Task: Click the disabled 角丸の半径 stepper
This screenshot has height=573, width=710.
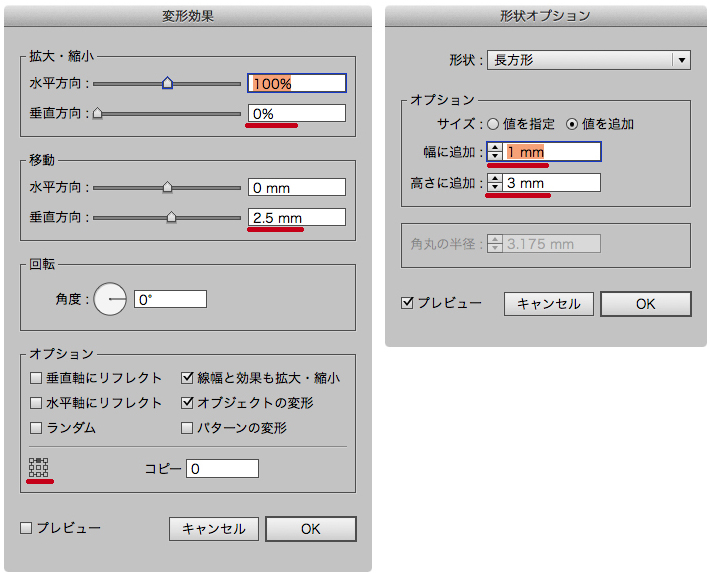Action: (495, 244)
